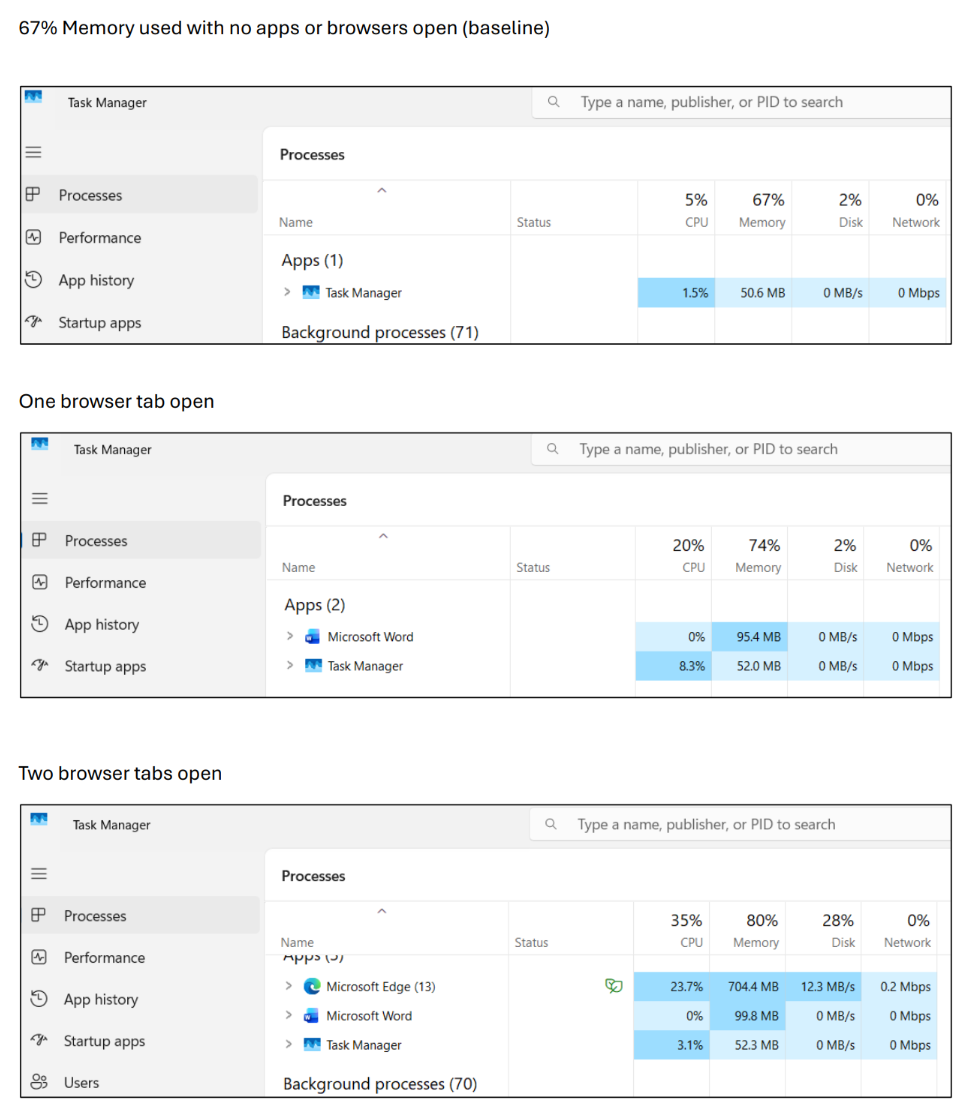The image size is (957, 1110).
Task: Click the Edge efficiency mode leaf icon
Action: pyautogui.click(x=614, y=985)
